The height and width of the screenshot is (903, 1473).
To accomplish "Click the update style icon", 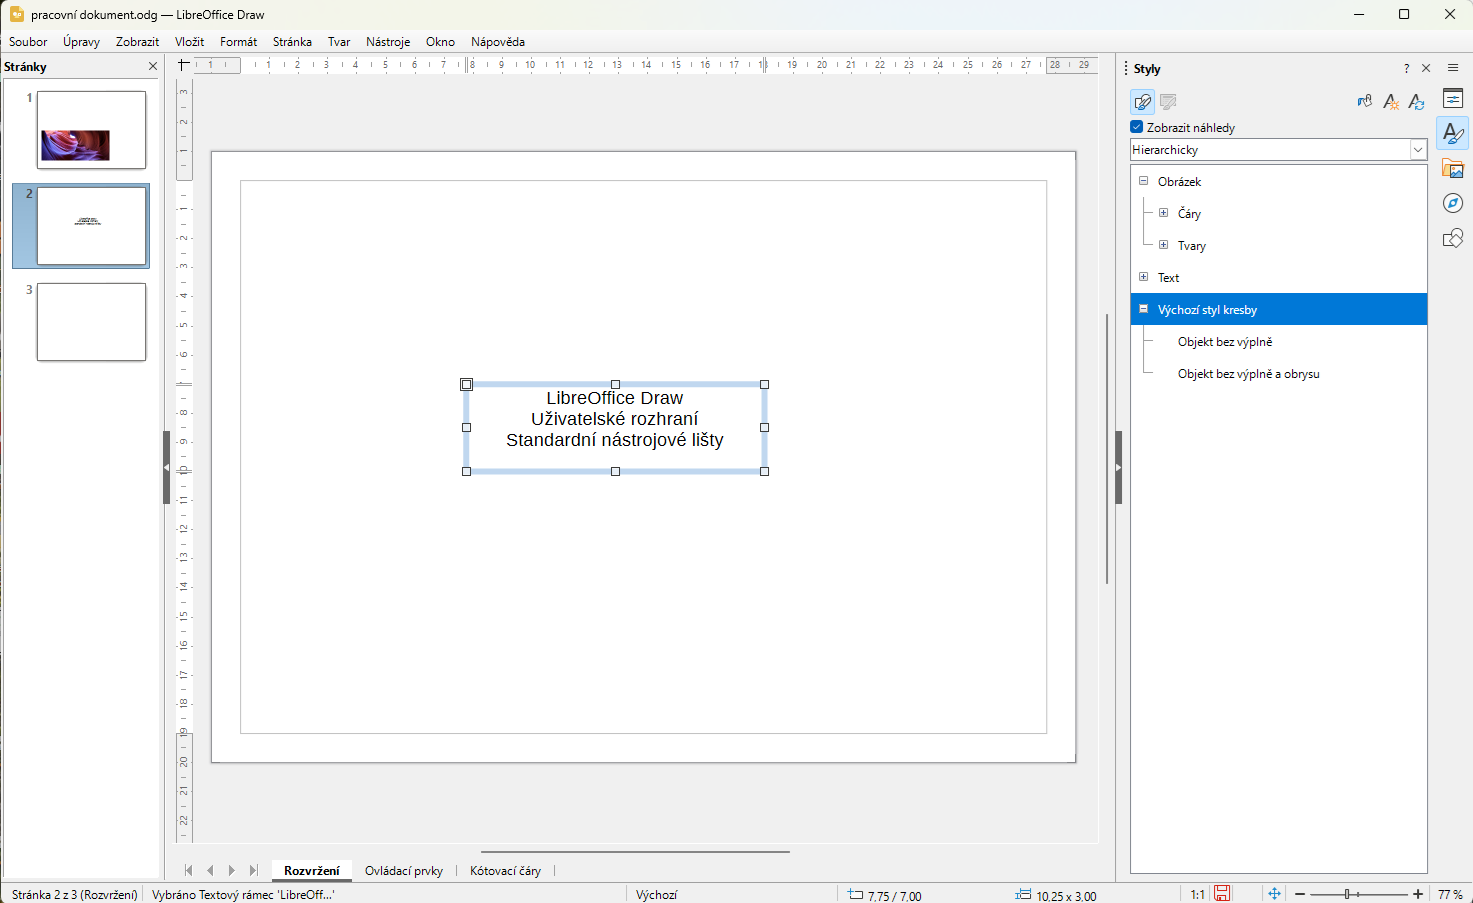I will 1416,102.
